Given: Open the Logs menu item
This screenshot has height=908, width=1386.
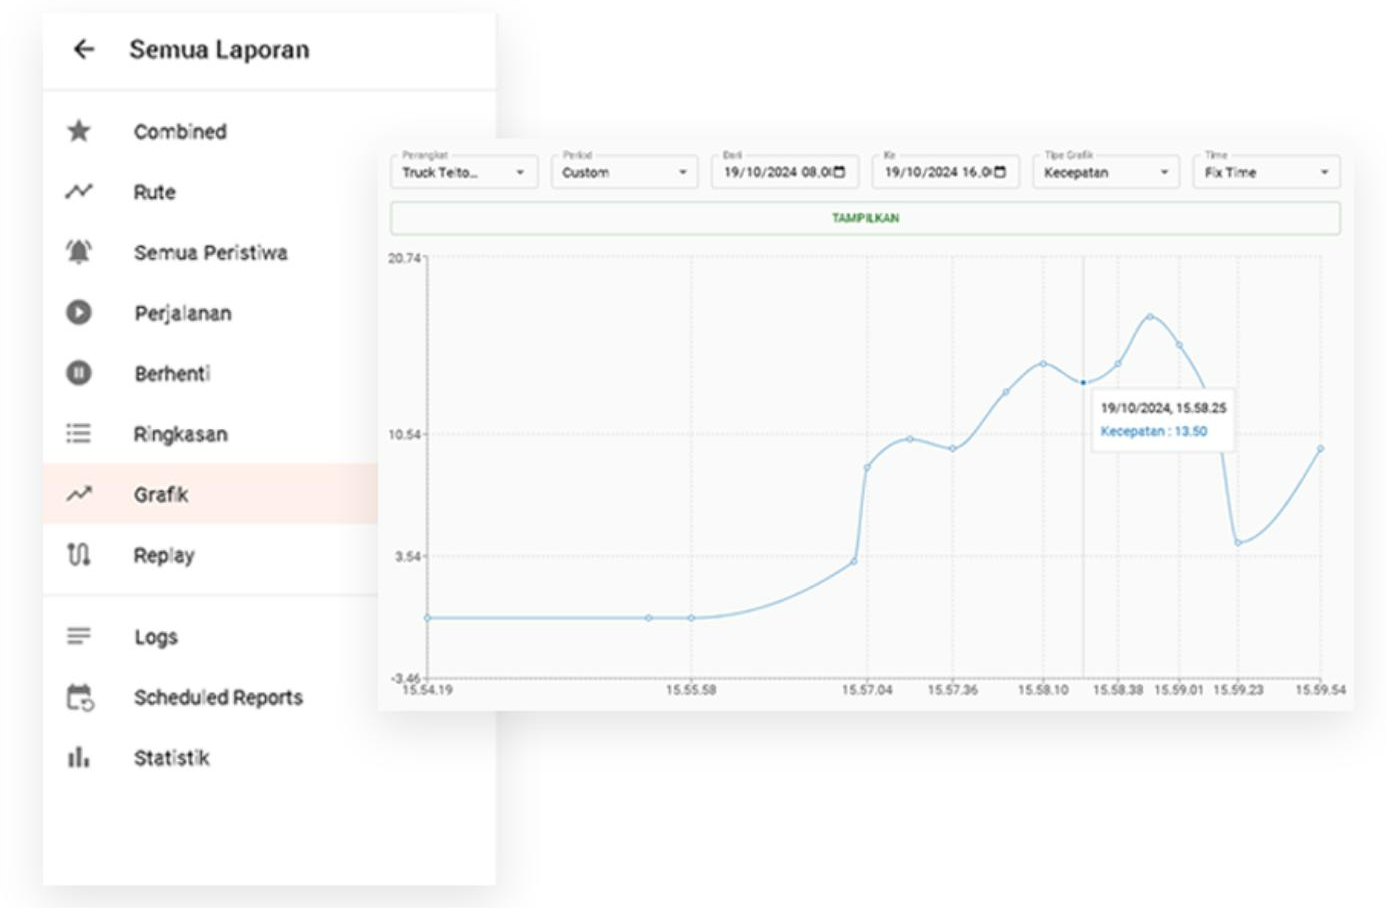Looking at the screenshot, I should tap(156, 637).
